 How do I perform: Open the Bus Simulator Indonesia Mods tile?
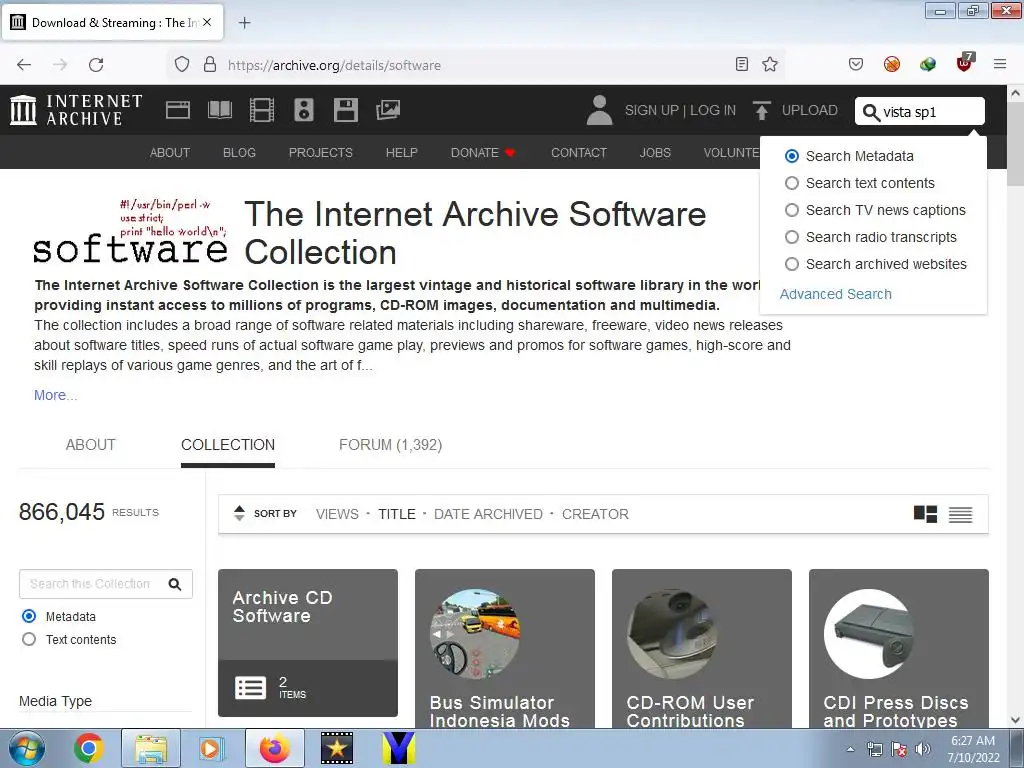coord(505,649)
